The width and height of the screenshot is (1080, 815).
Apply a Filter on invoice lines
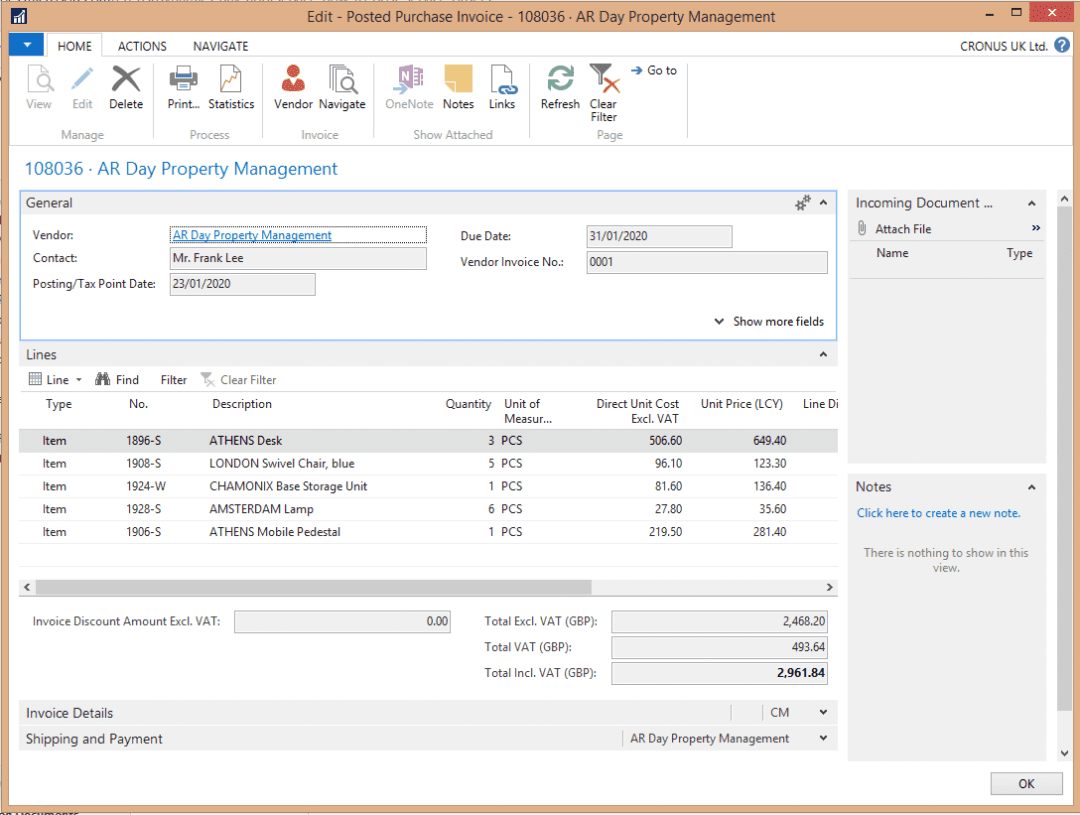tap(172, 379)
